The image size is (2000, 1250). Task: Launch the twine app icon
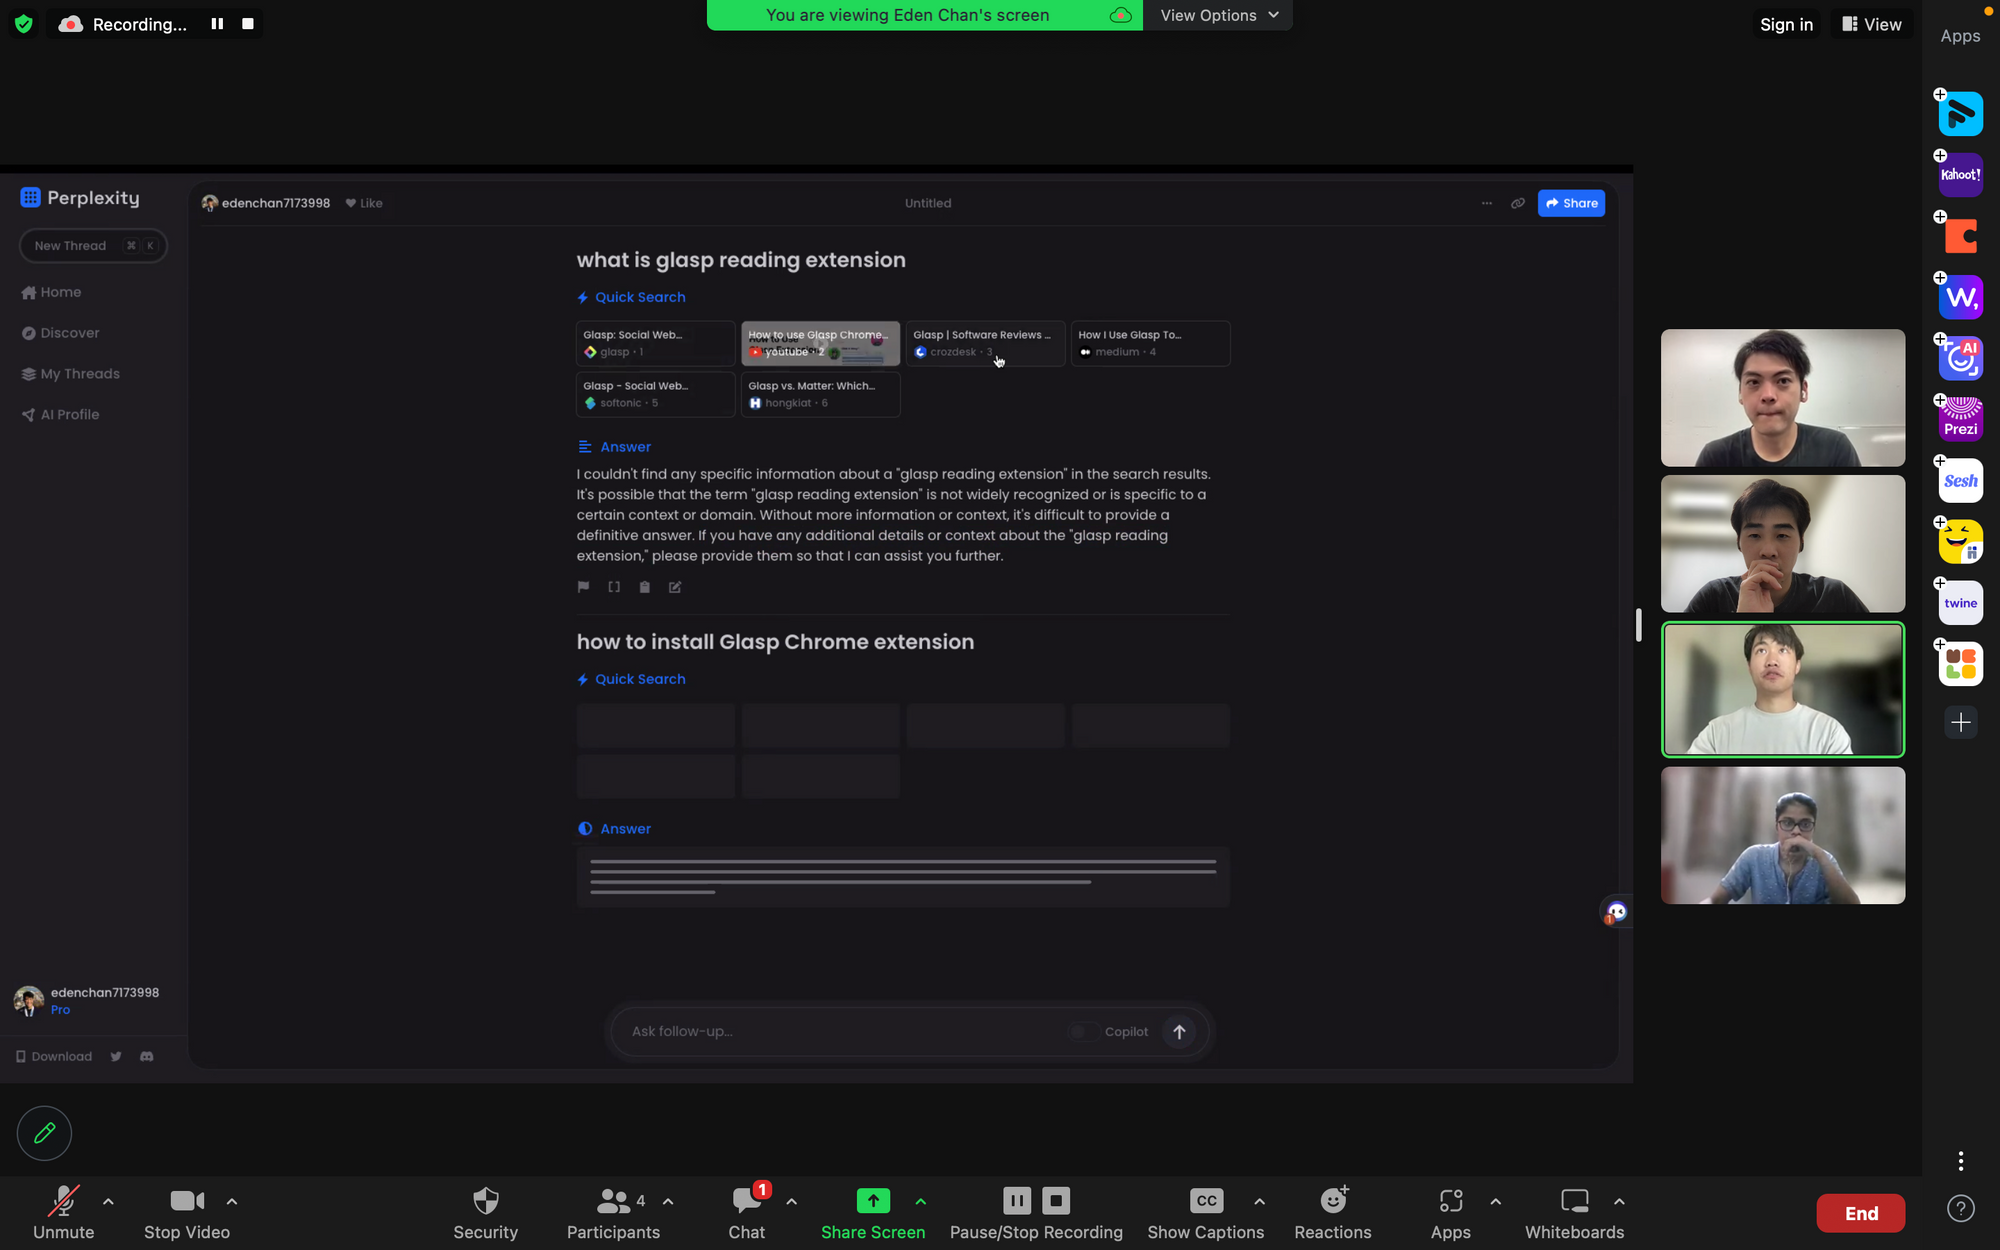pos(1960,603)
